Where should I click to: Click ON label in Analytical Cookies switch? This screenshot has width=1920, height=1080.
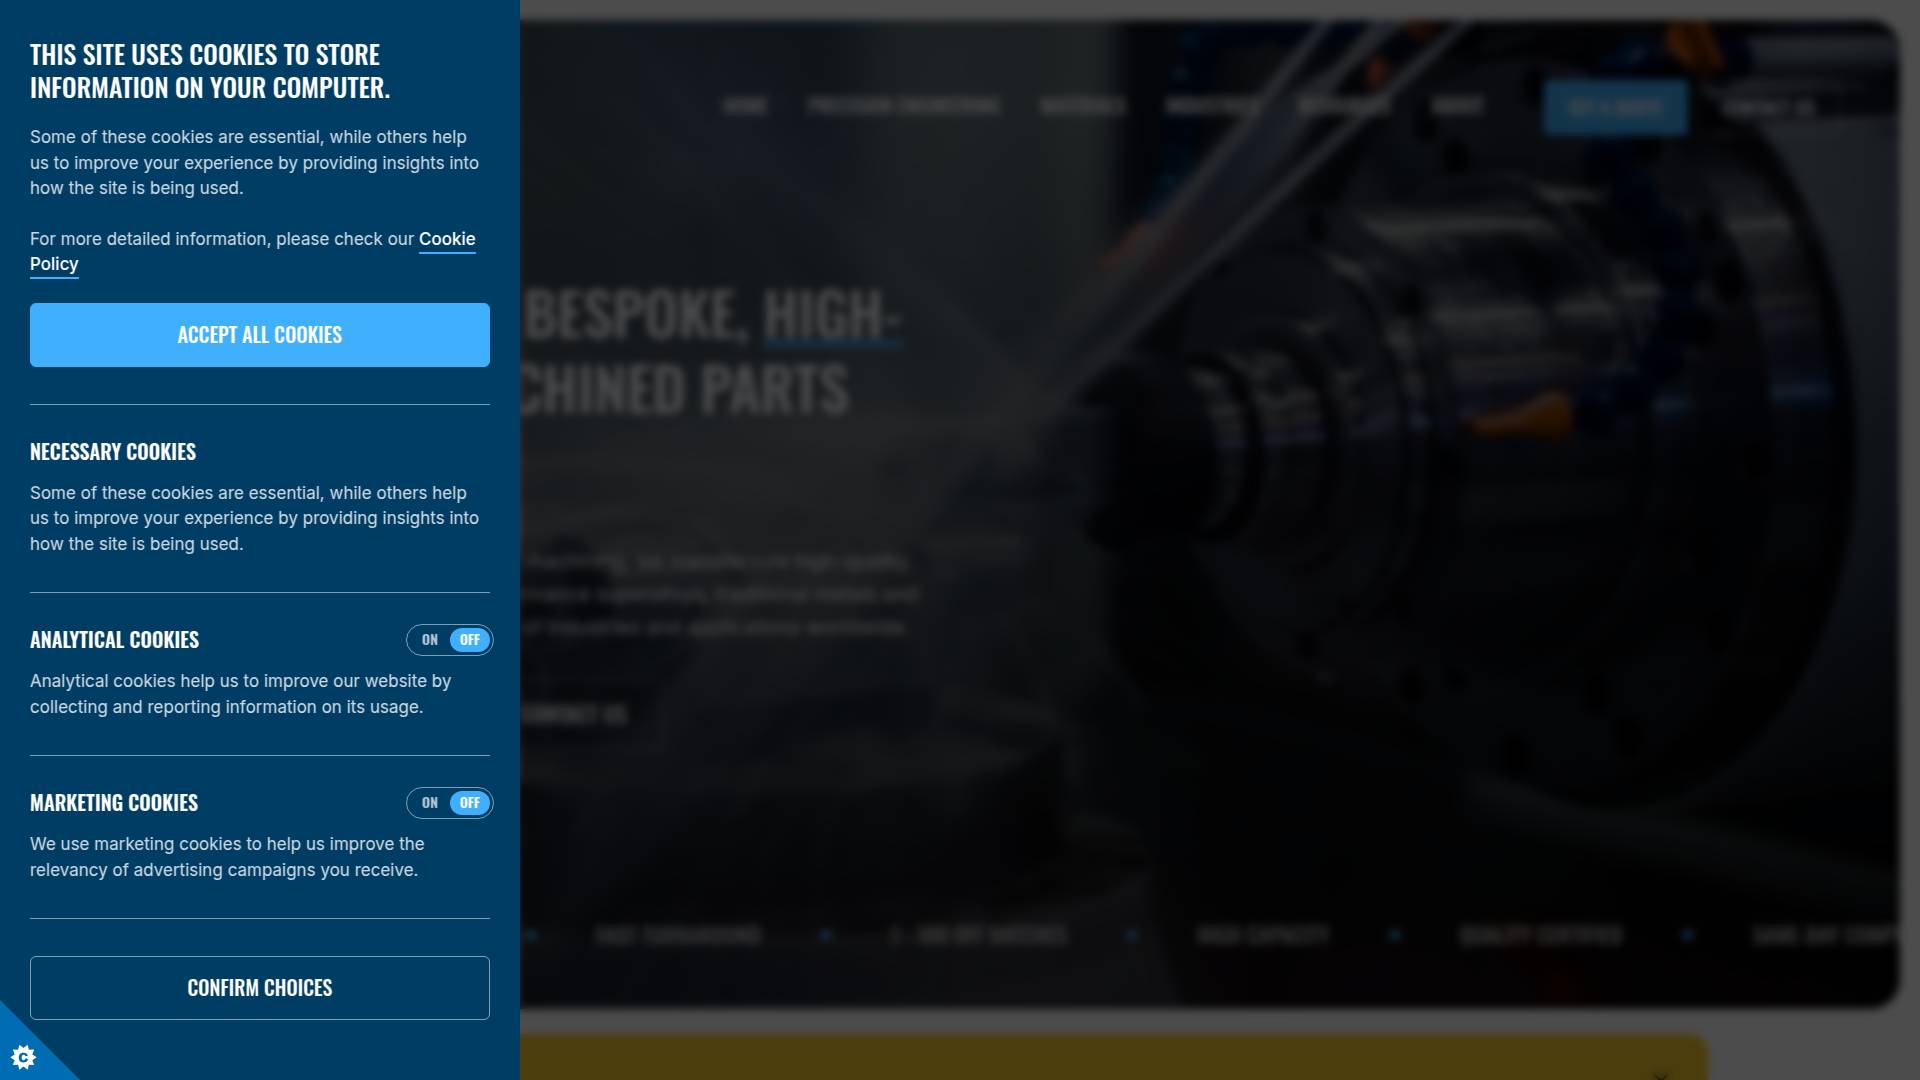(430, 640)
